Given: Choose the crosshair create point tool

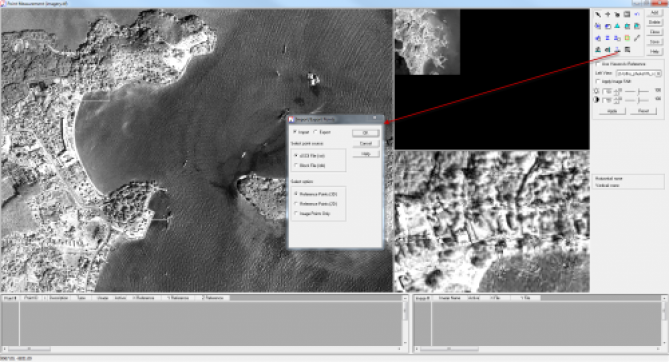Looking at the screenshot, I should tap(608, 15).
